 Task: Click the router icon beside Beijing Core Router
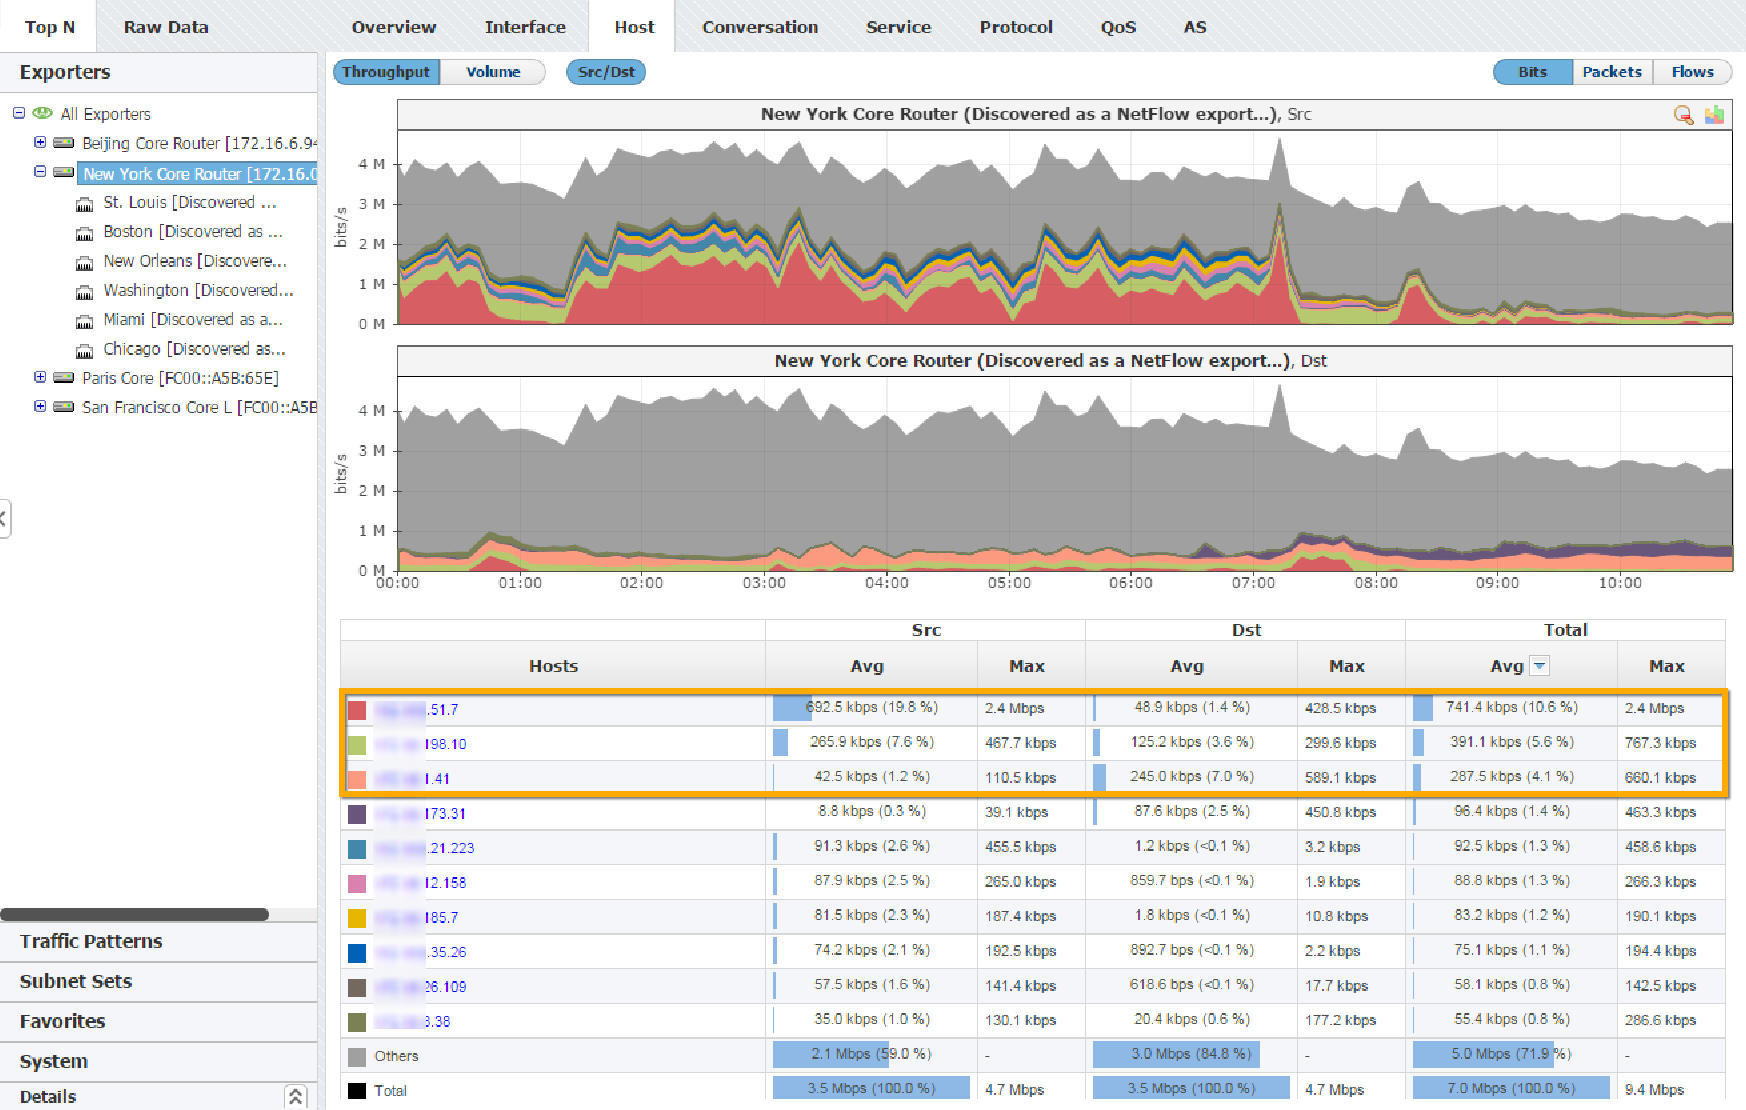[x=63, y=143]
